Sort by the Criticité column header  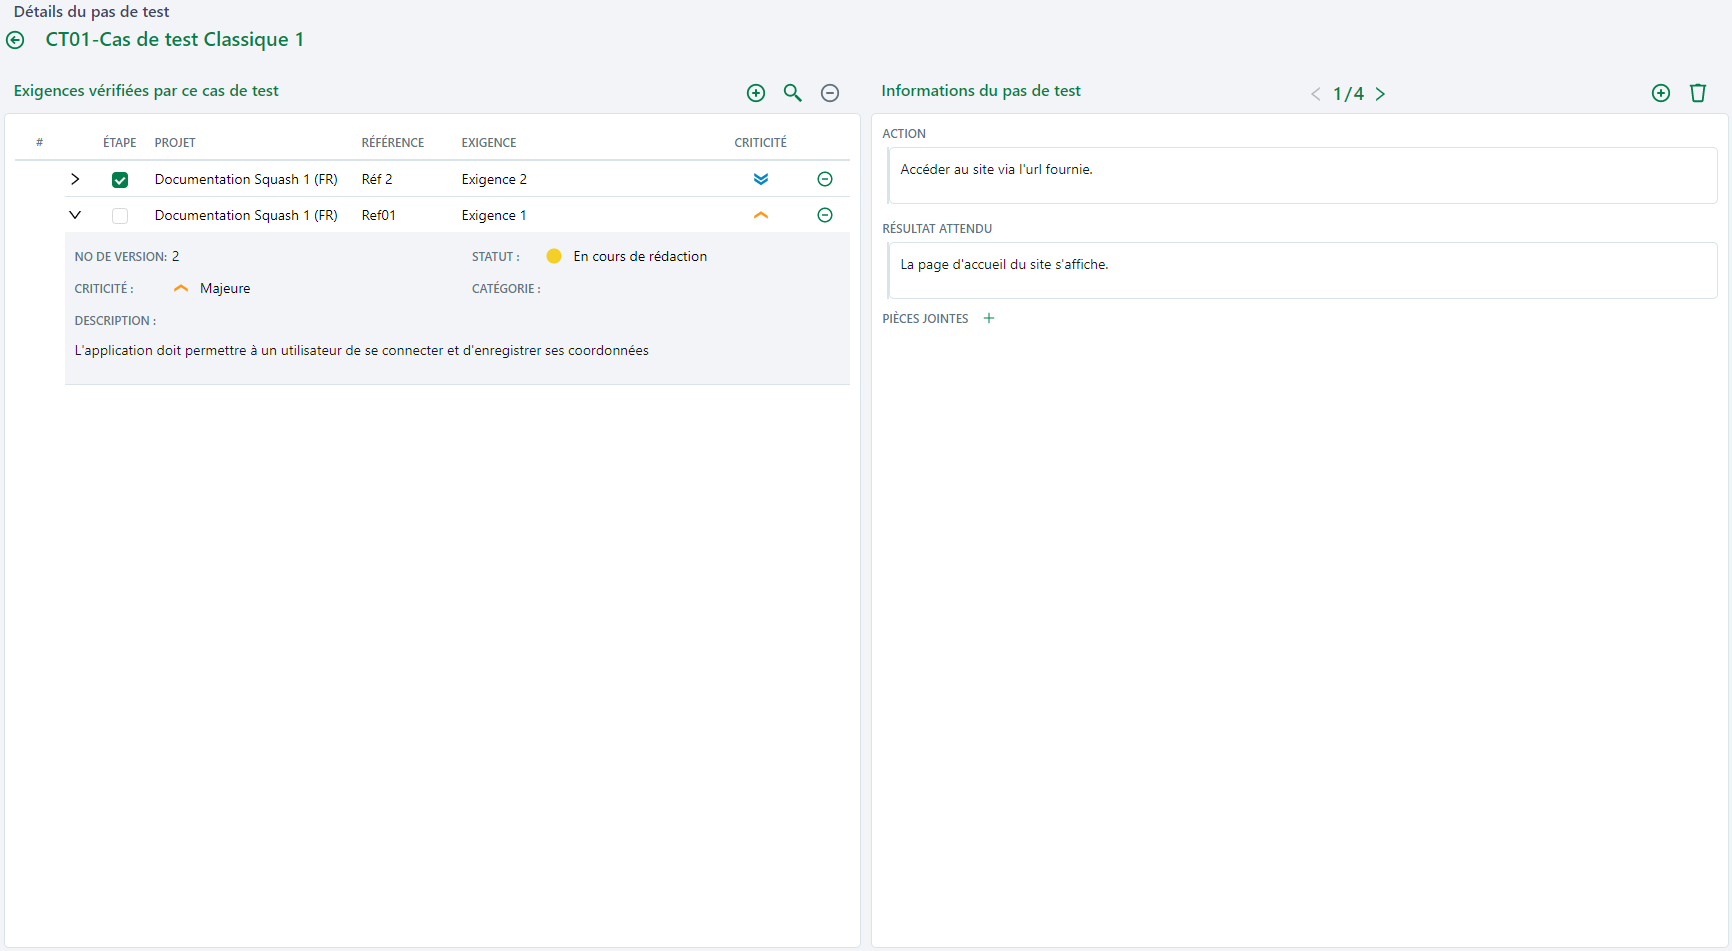click(760, 143)
